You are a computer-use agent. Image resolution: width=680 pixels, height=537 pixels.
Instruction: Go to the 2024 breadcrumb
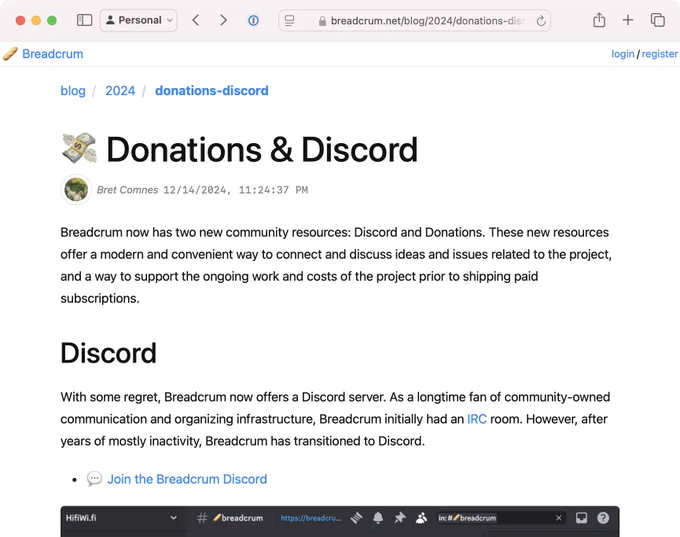click(120, 91)
